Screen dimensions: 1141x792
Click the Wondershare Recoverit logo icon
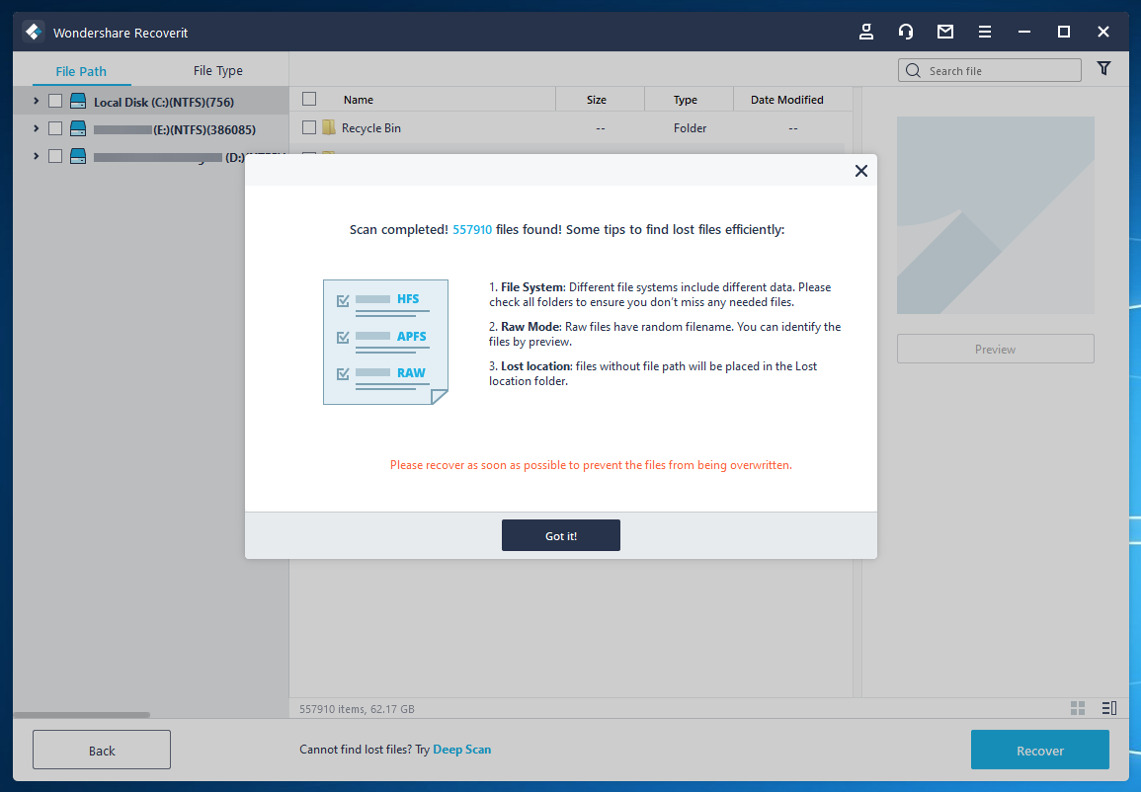point(33,32)
